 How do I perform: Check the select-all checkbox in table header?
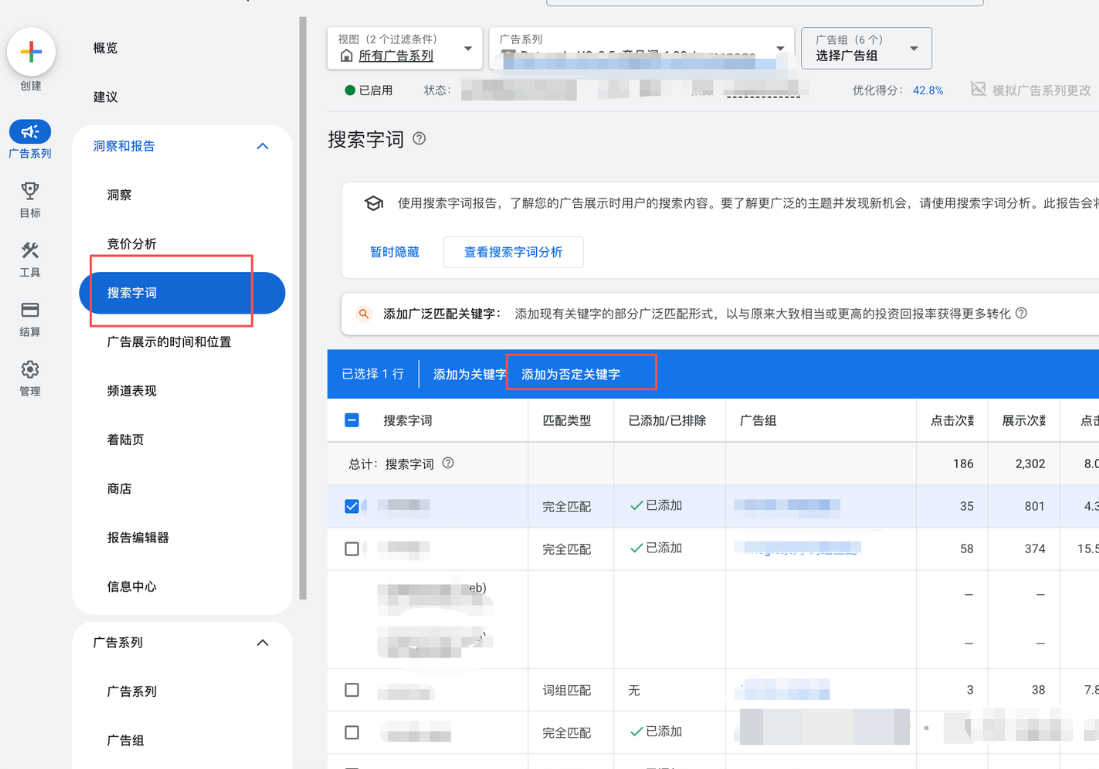point(352,420)
